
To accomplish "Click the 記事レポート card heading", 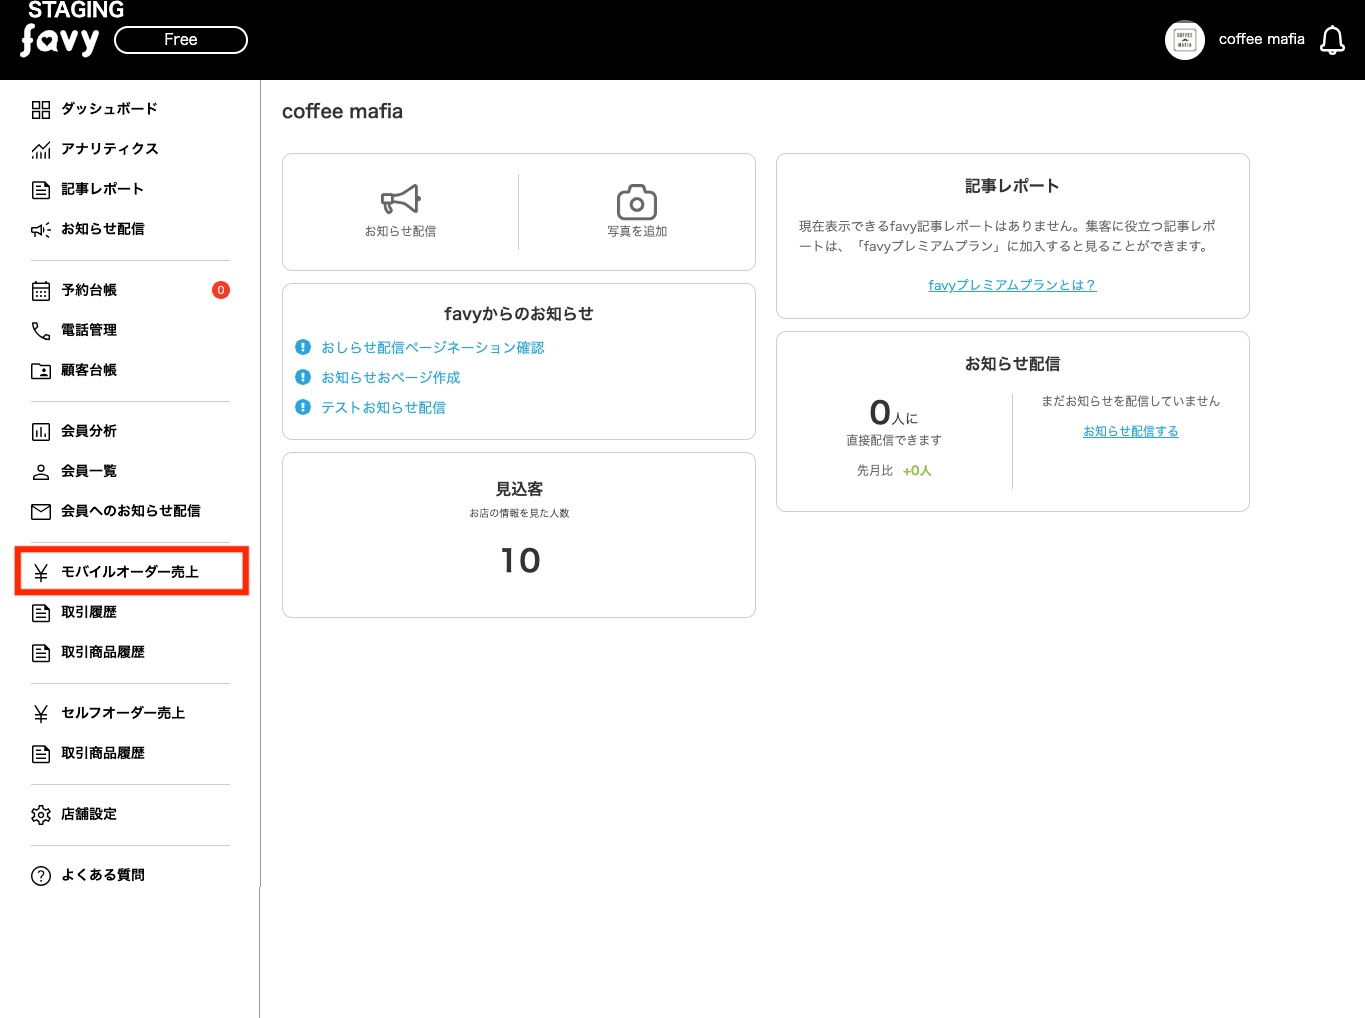I will 1012,186.
